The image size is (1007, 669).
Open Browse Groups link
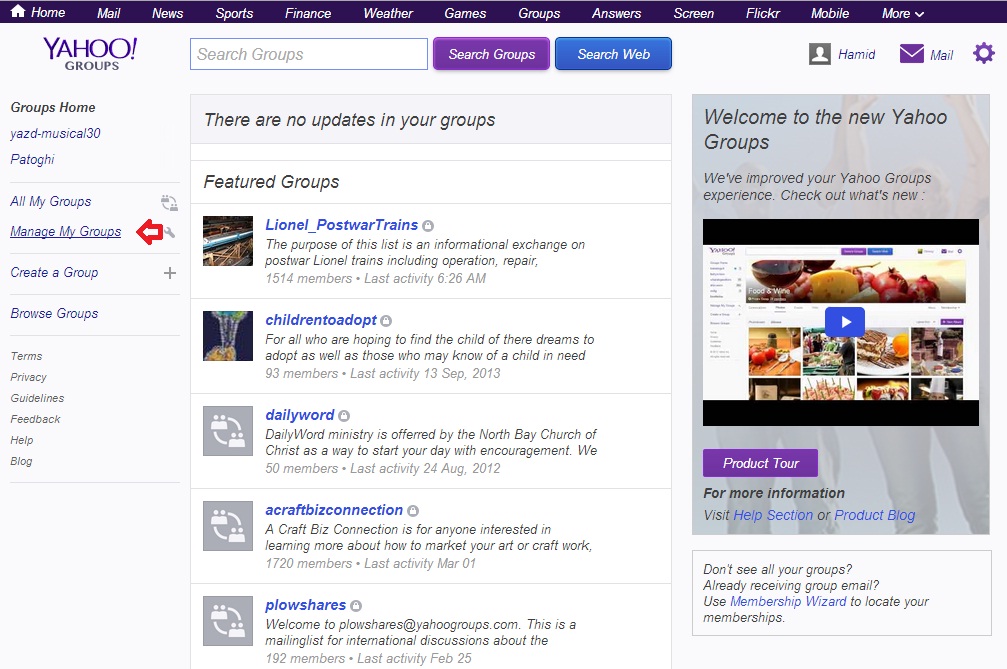click(54, 313)
